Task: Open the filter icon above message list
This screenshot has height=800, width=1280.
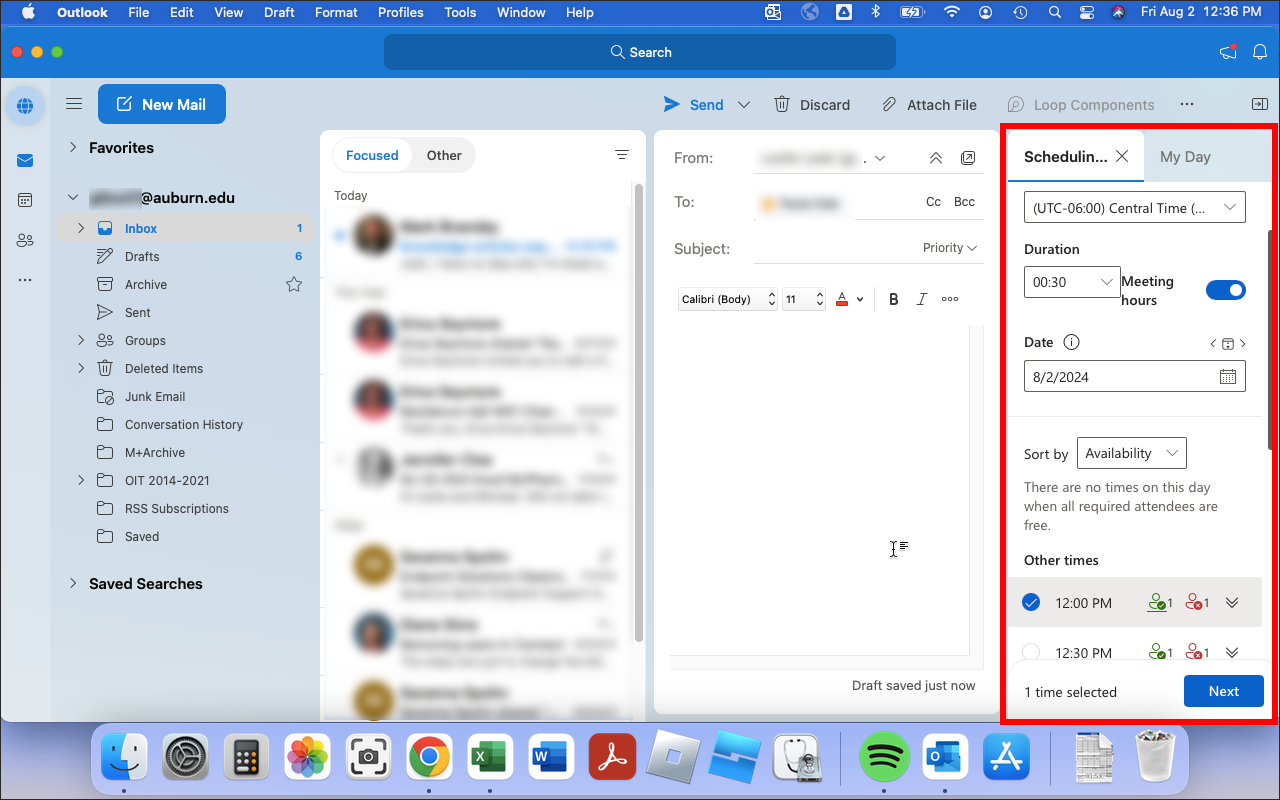Action: pos(622,155)
